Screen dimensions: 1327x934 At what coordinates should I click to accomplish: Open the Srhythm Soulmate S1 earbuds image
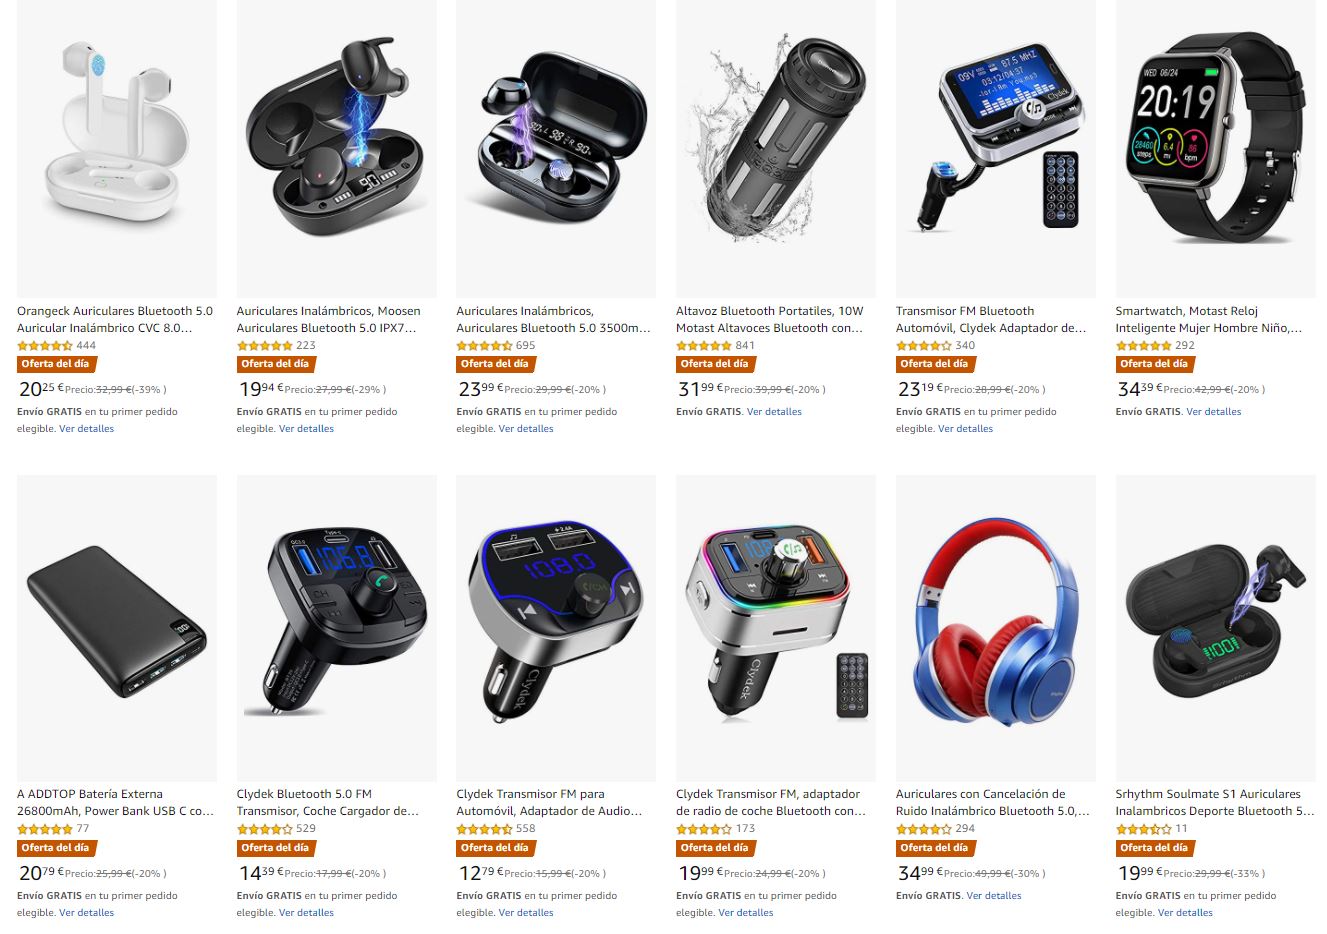click(x=1215, y=628)
